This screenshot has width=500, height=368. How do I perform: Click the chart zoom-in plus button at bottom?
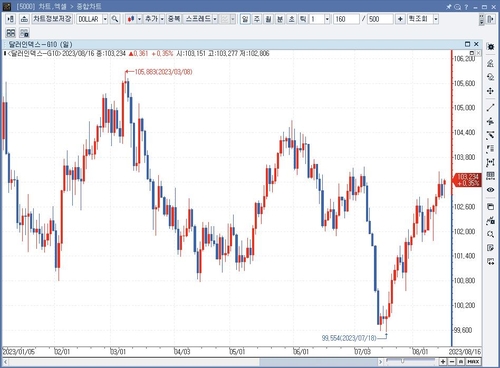(443, 362)
